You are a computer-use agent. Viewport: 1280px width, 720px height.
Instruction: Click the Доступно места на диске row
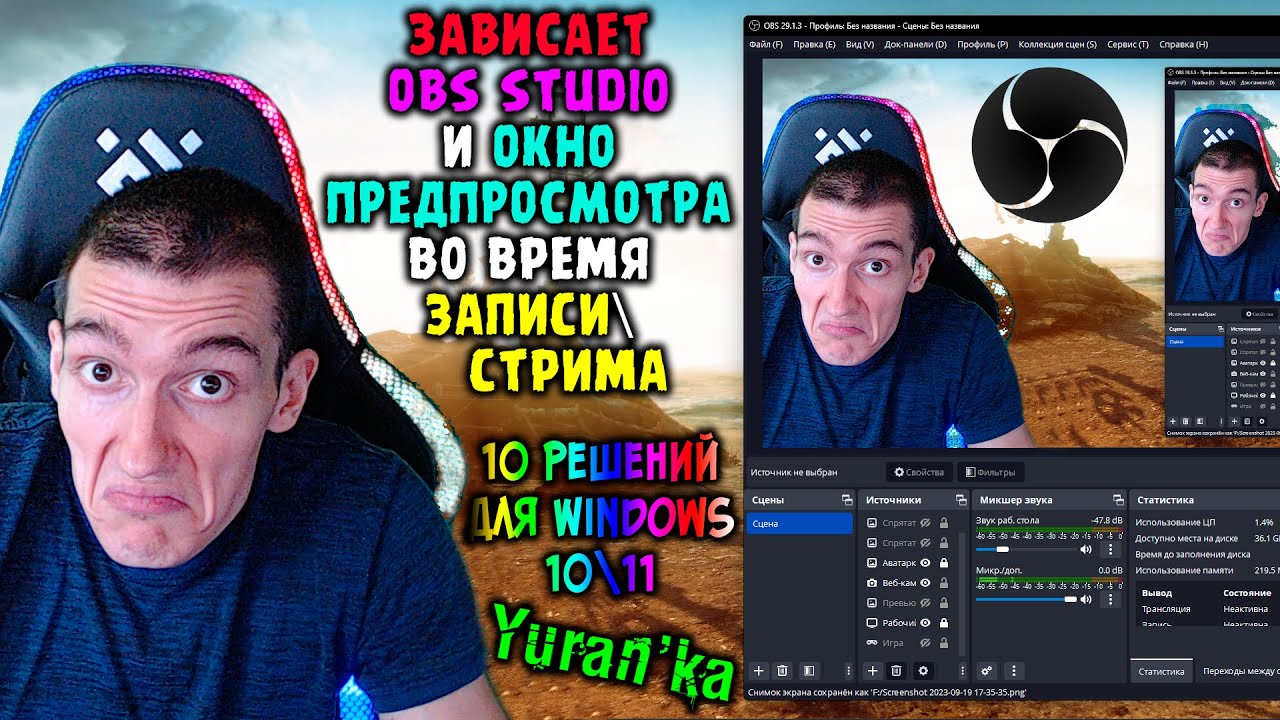click(1207, 538)
